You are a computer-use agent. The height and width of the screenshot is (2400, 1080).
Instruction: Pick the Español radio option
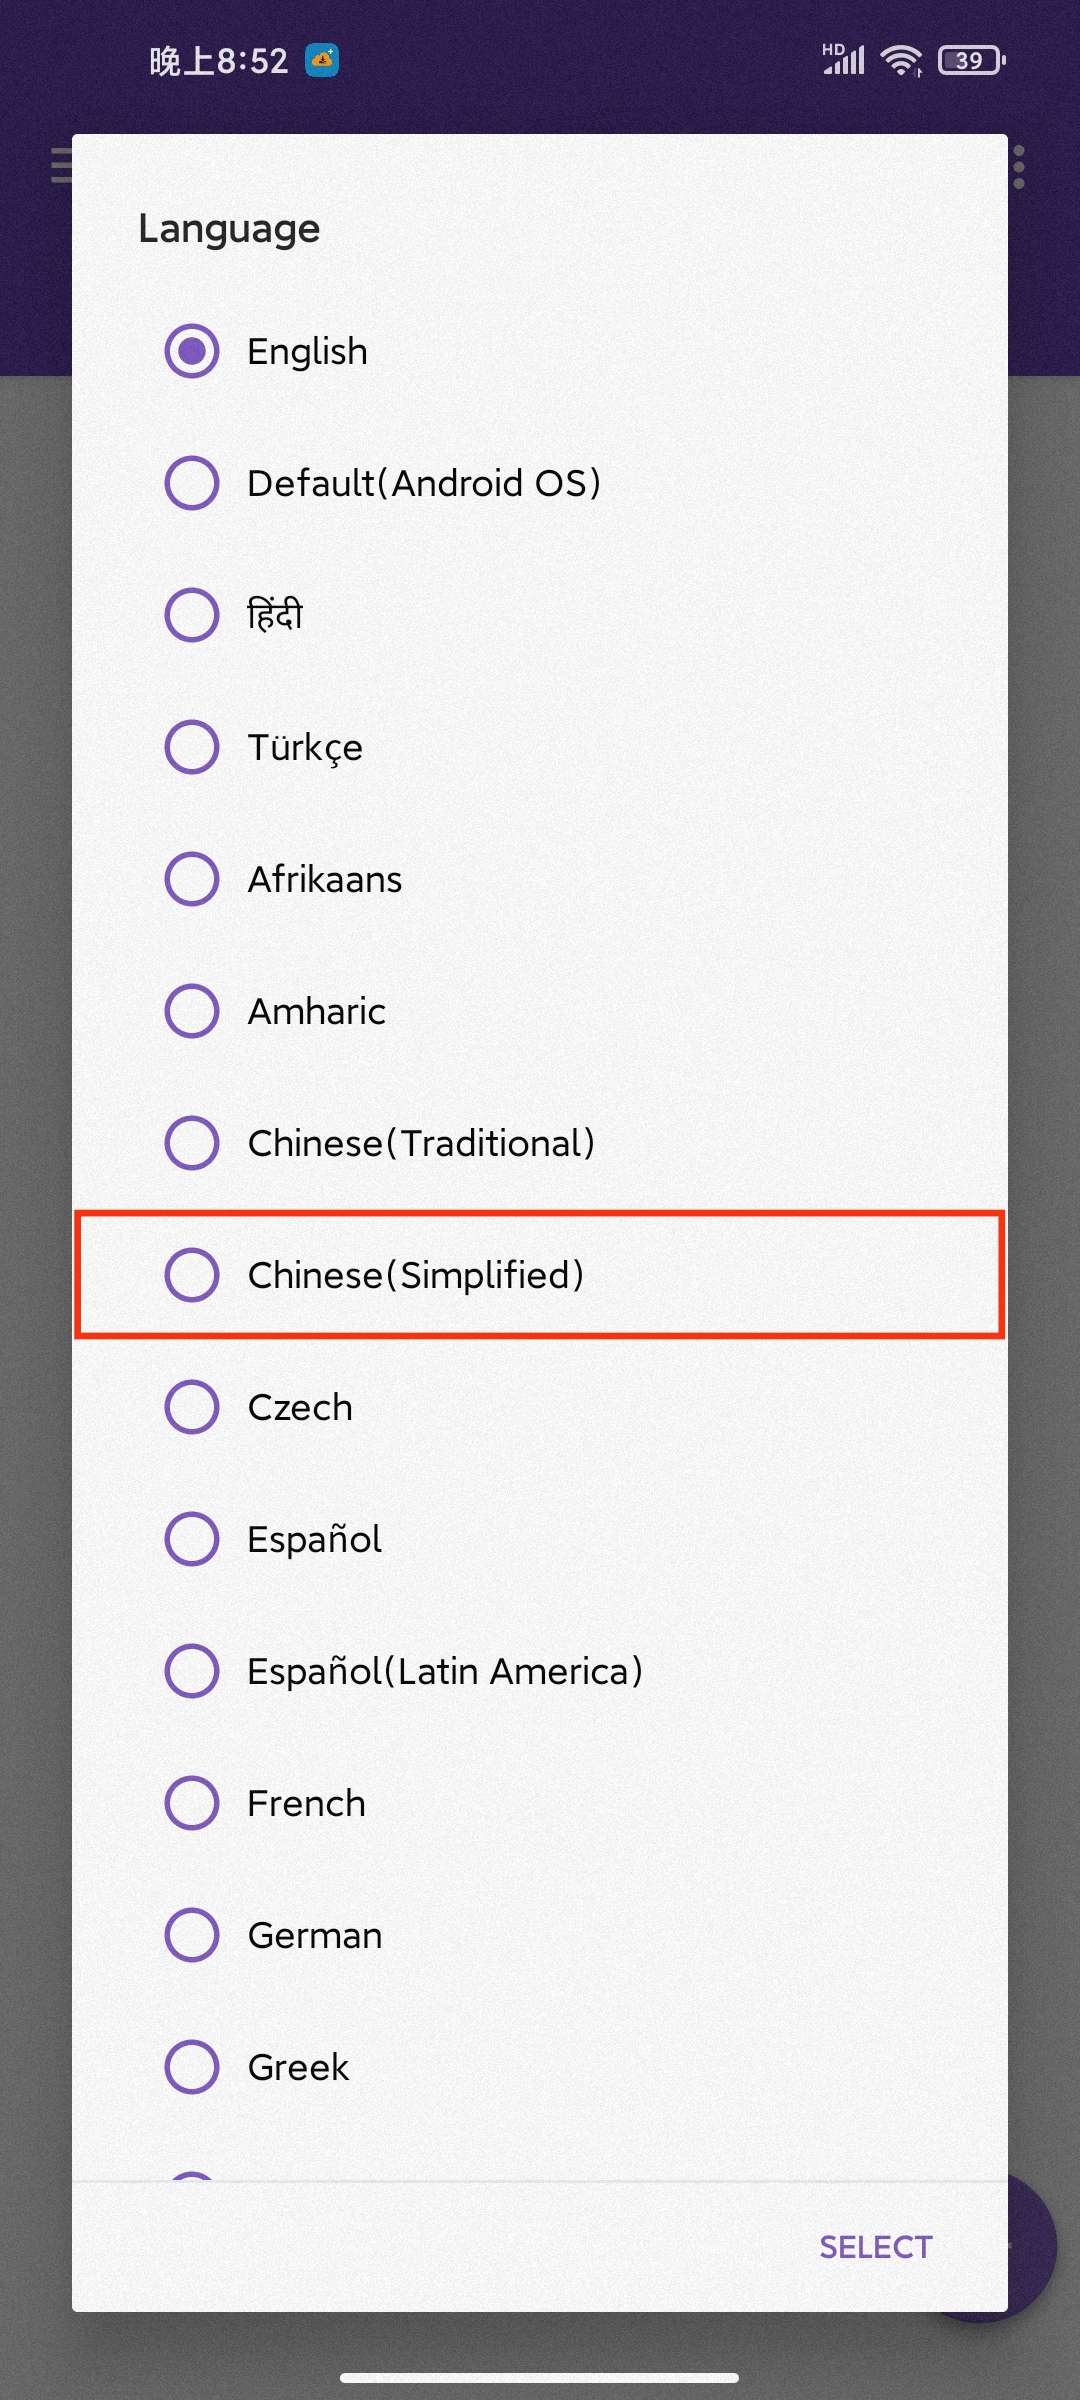click(x=191, y=1539)
